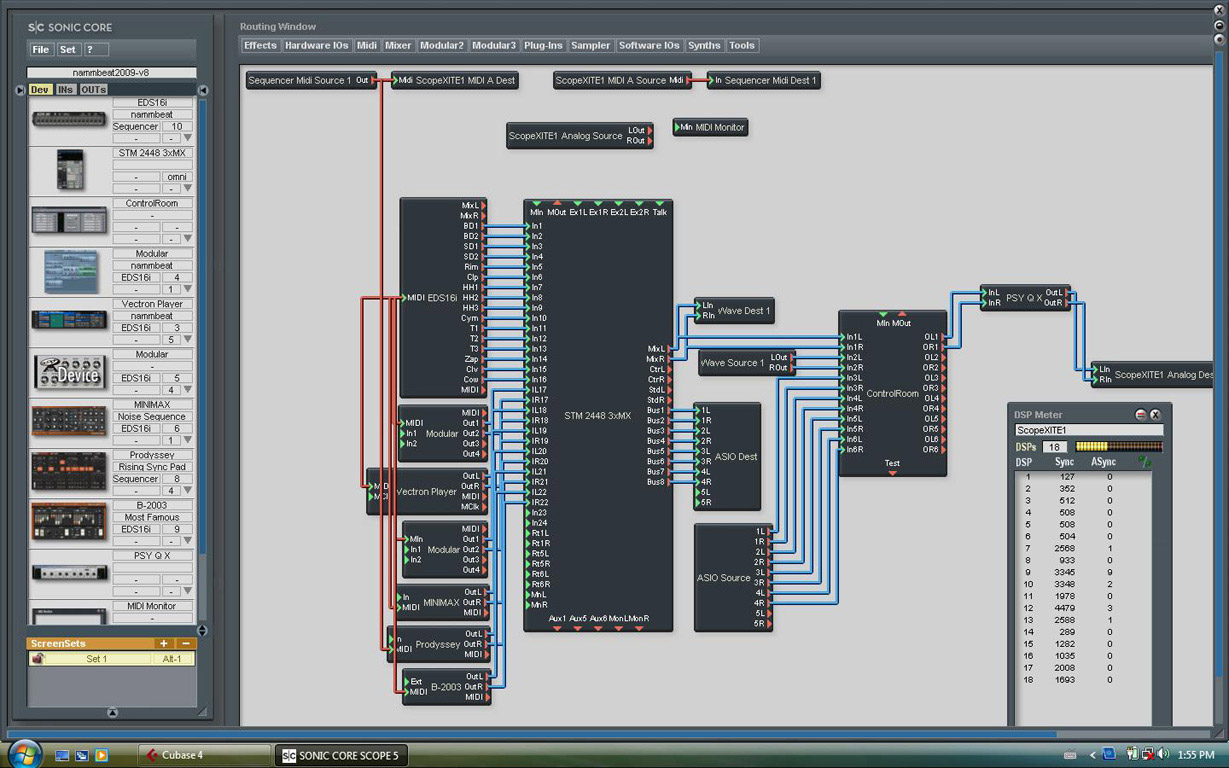Show hidden tray icons with the arrow
The width and height of the screenshot is (1229, 768).
click(1092, 755)
